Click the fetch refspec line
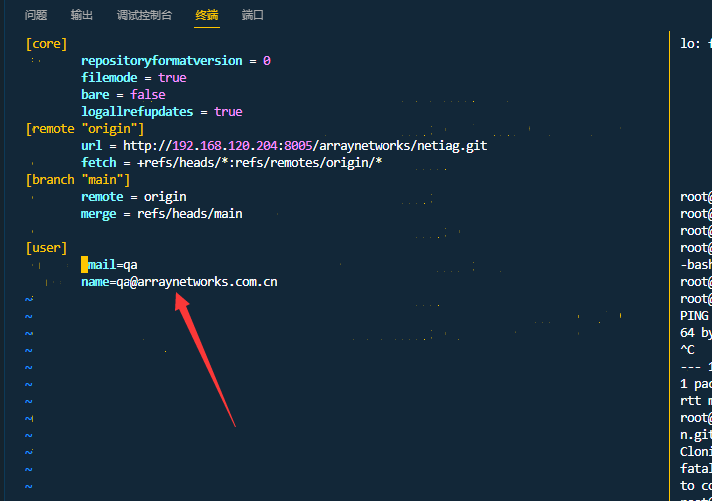This screenshot has height=501, width=712. [x=232, y=163]
